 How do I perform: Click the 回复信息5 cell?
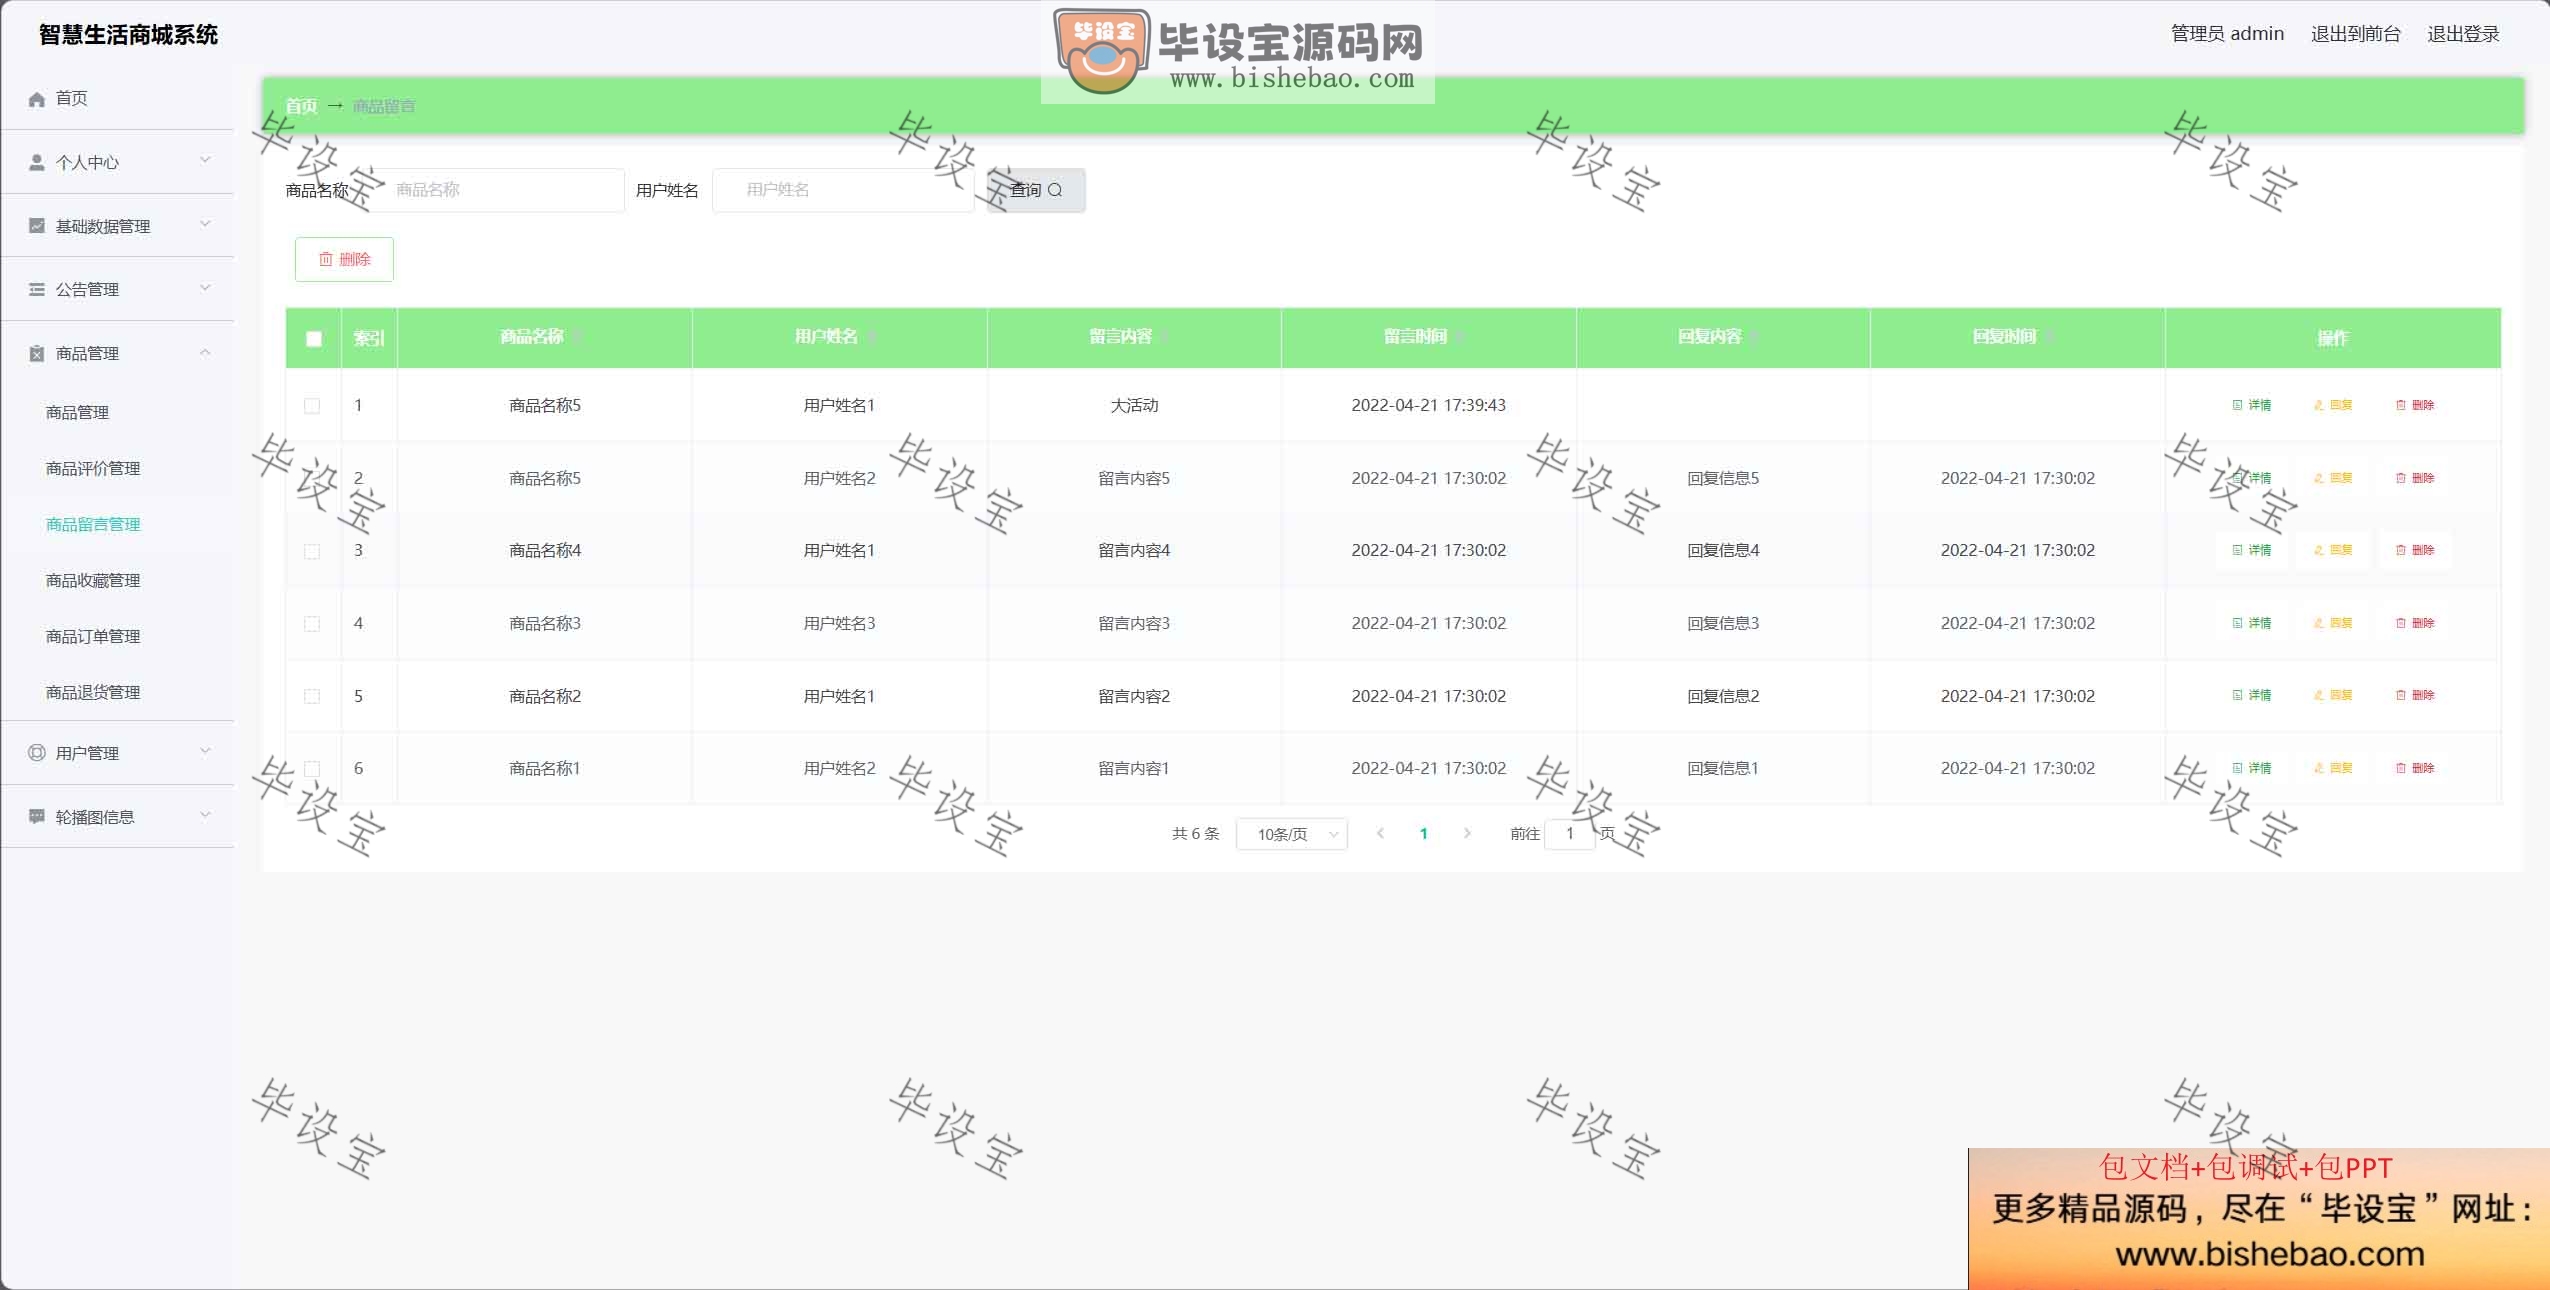coord(1723,478)
